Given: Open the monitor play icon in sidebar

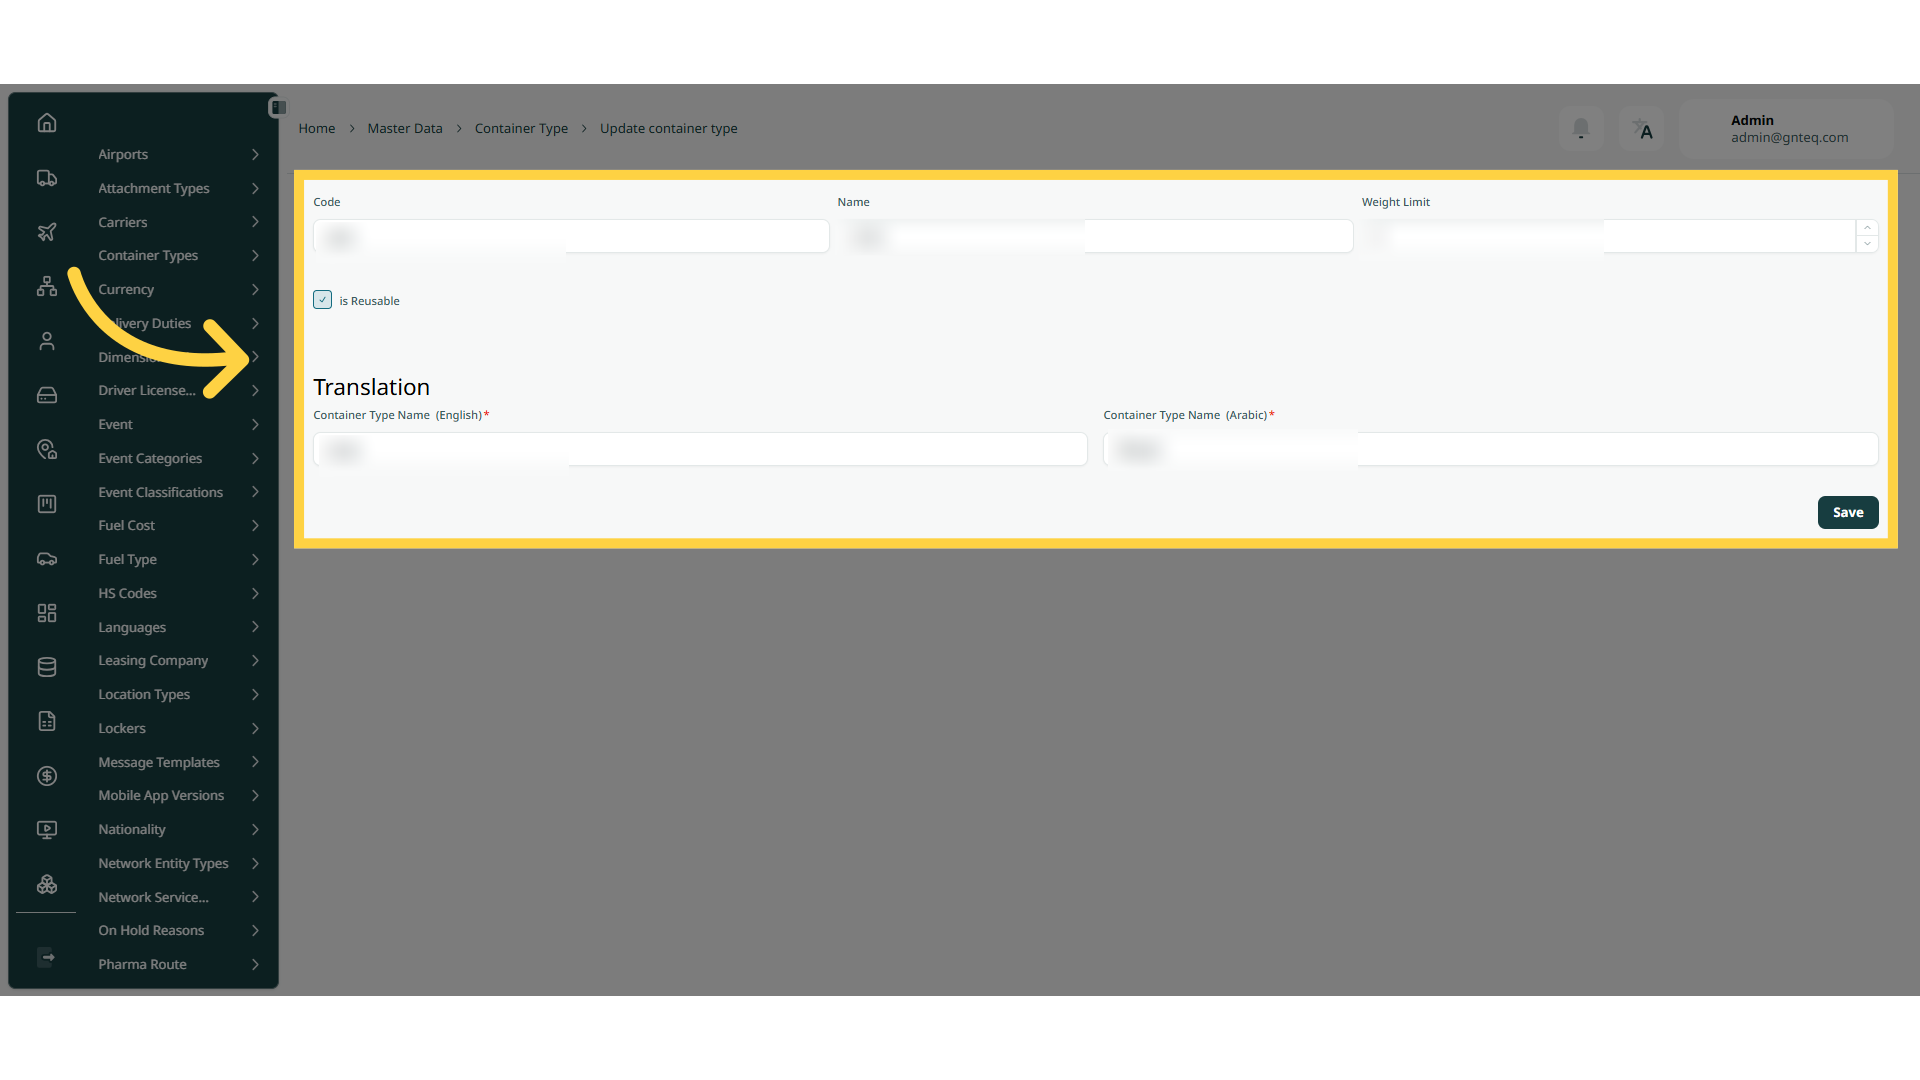Looking at the screenshot, I should 47,830.
